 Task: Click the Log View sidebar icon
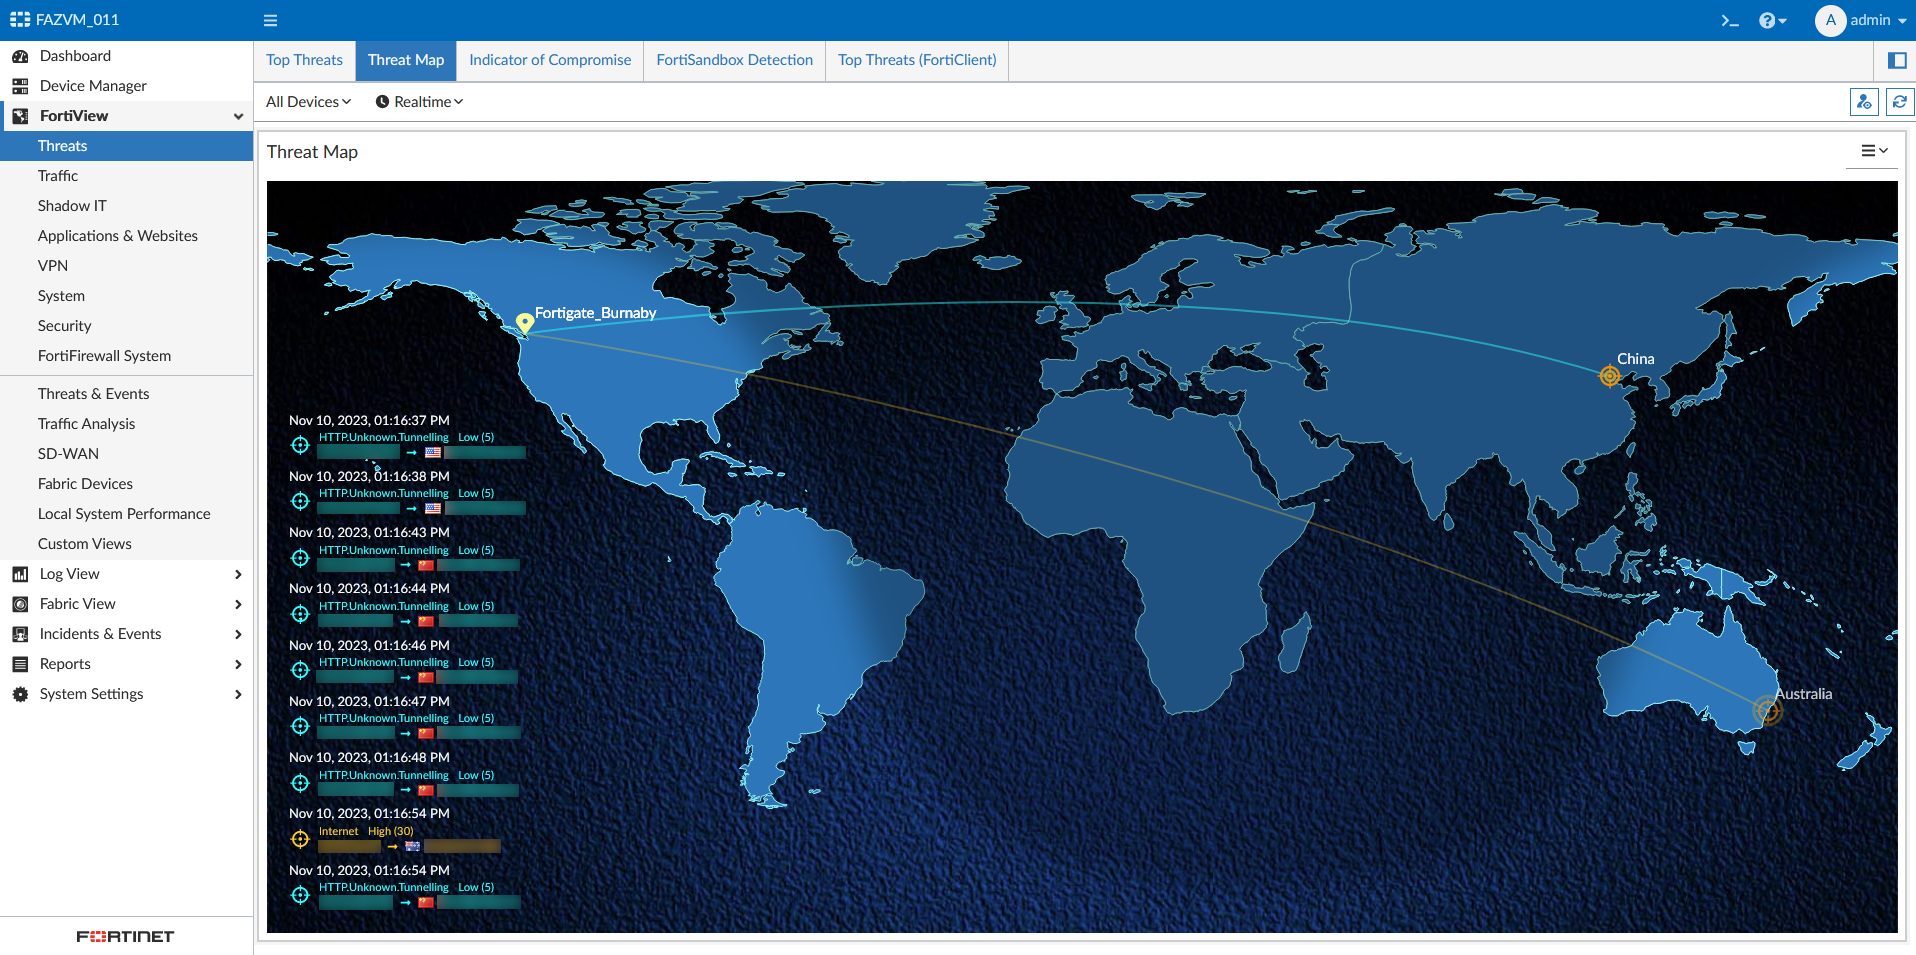click(19, 573)
